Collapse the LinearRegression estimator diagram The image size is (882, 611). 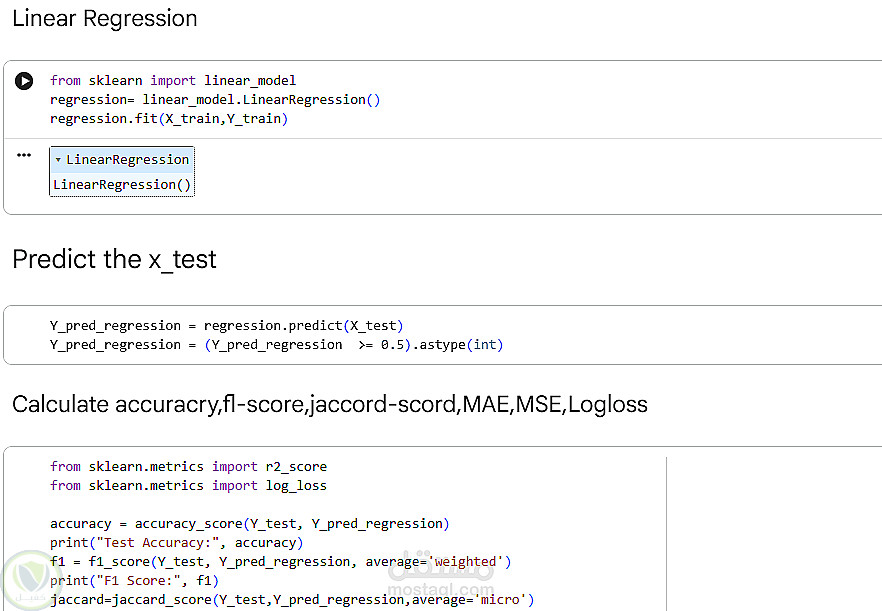coord(58,160)
